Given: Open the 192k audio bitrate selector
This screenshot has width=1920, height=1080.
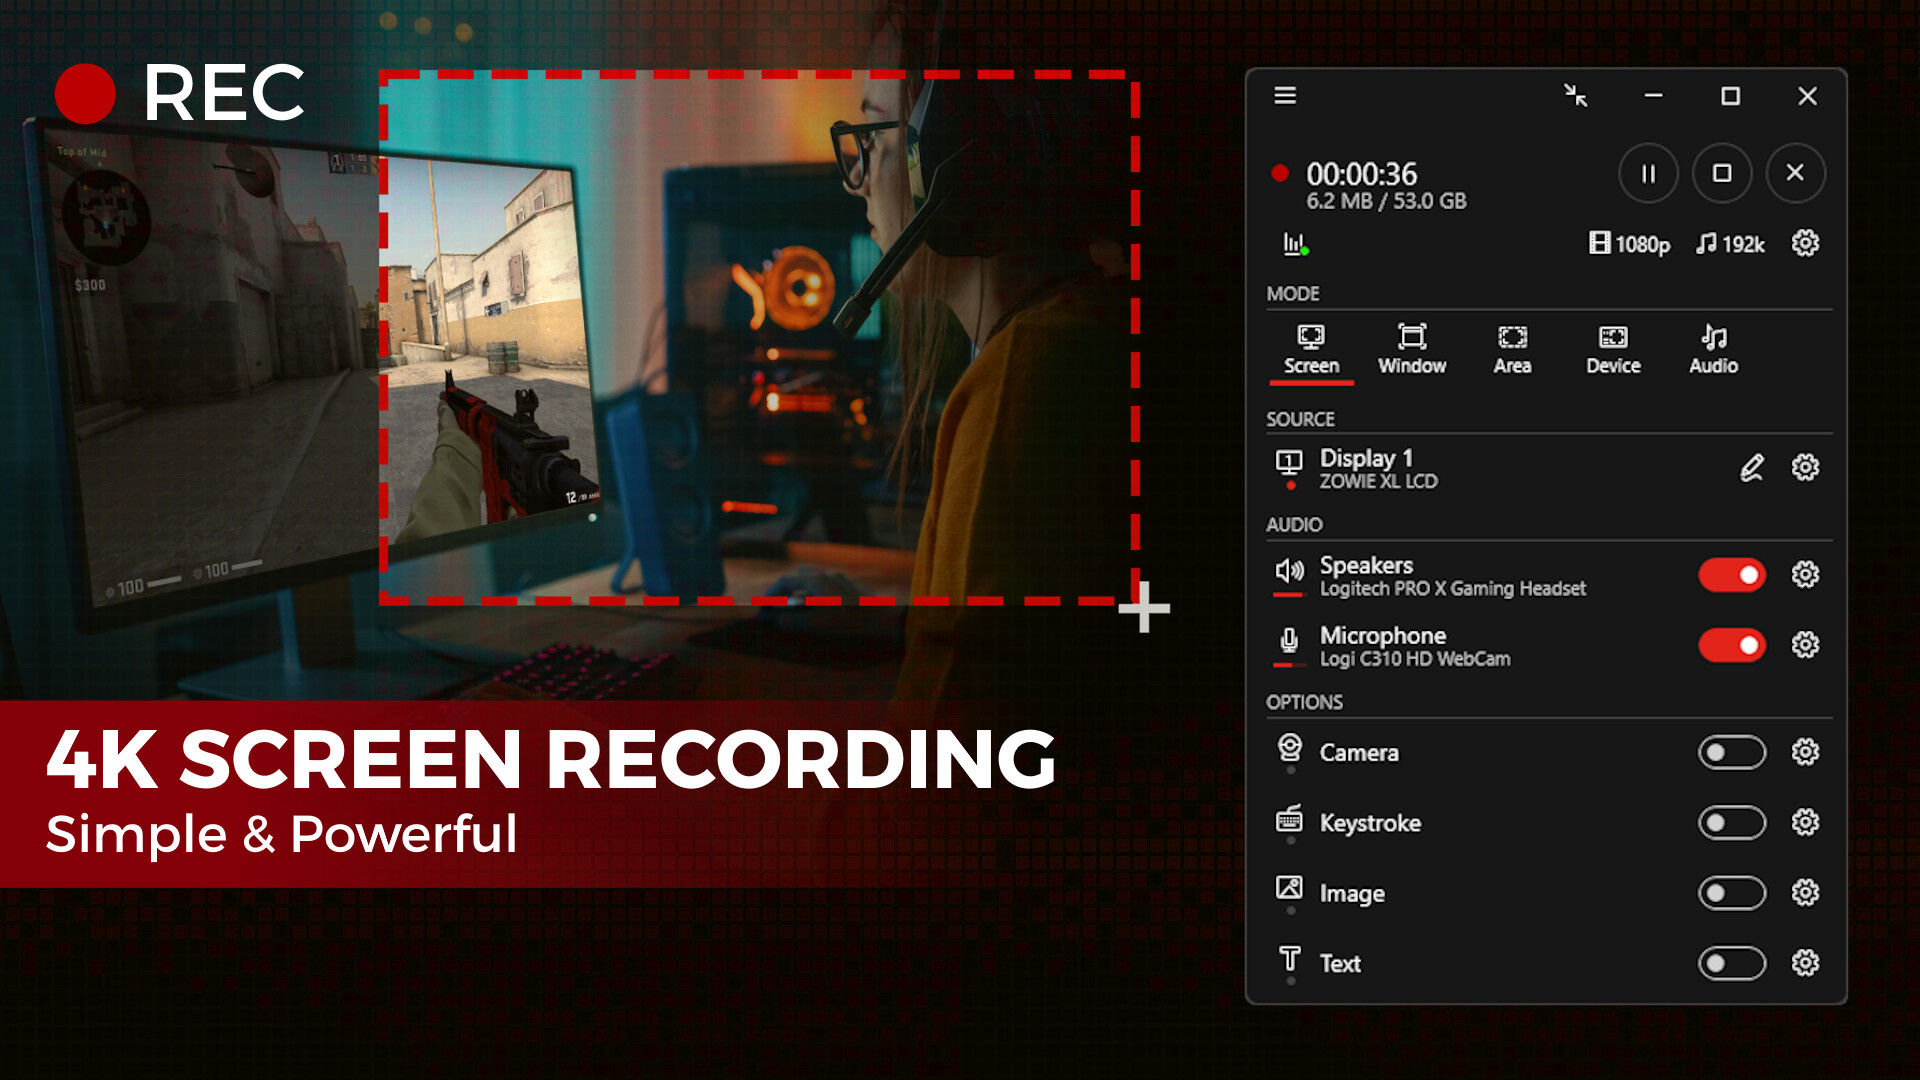Looking at the screenshot, I should point(1731,243).
